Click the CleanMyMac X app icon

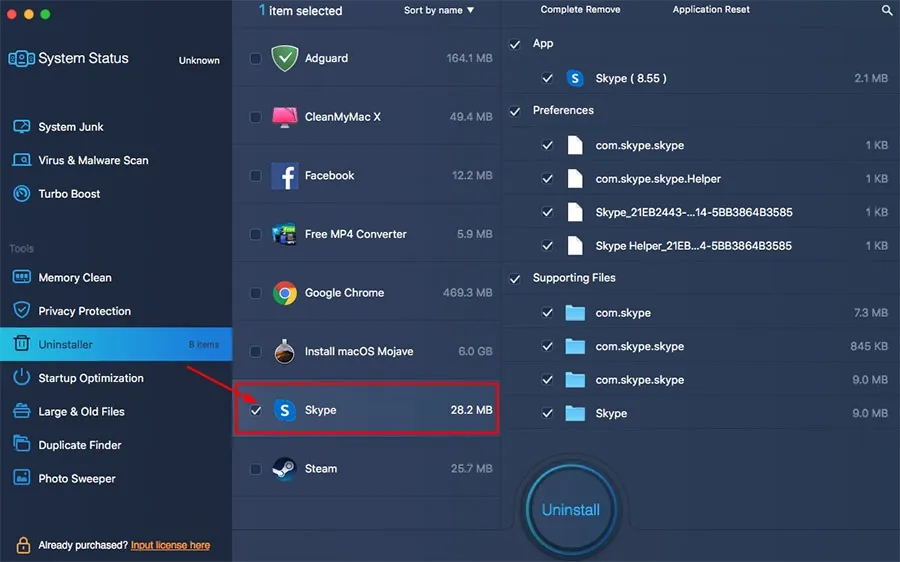click(285, 117)
